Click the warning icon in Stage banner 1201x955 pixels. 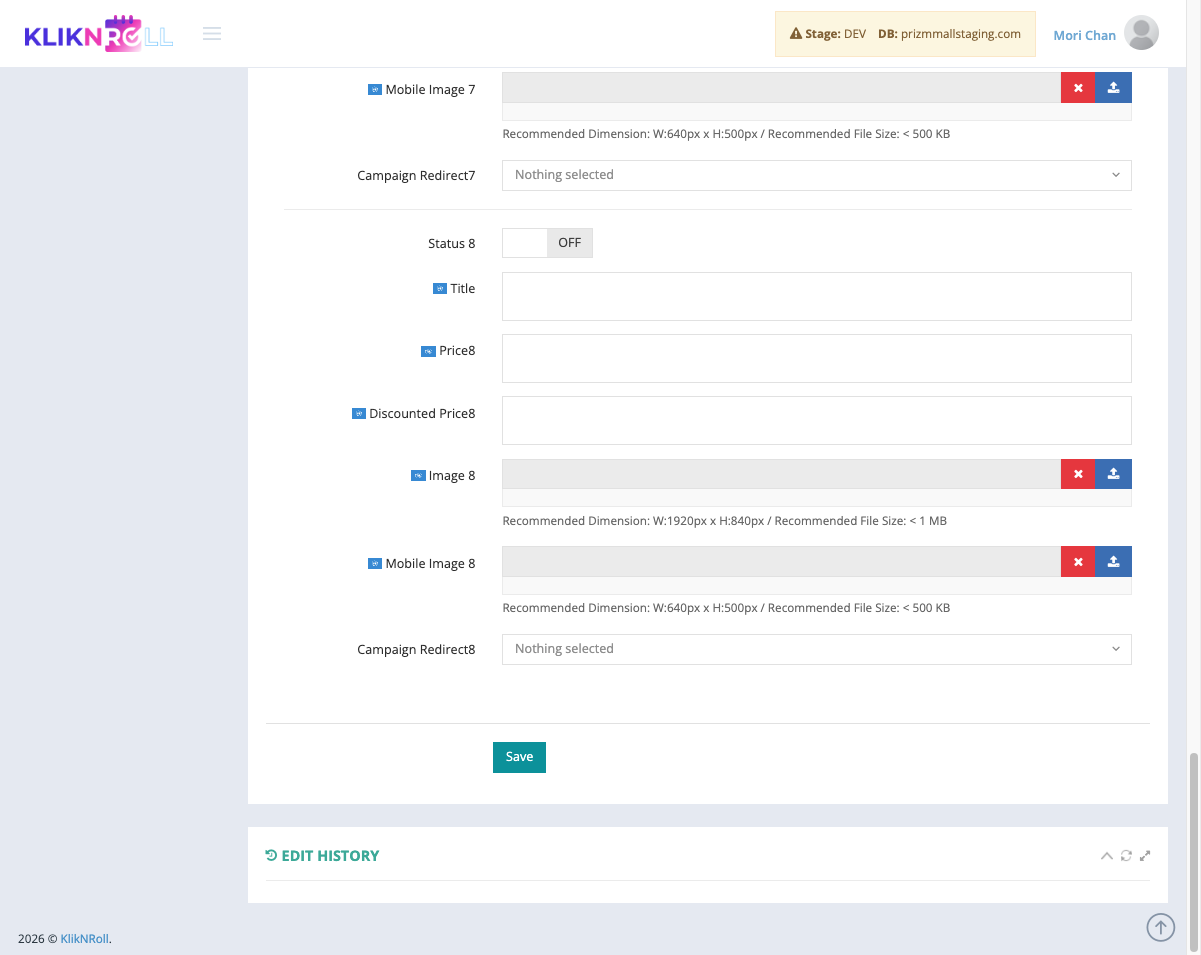(796, 34)
